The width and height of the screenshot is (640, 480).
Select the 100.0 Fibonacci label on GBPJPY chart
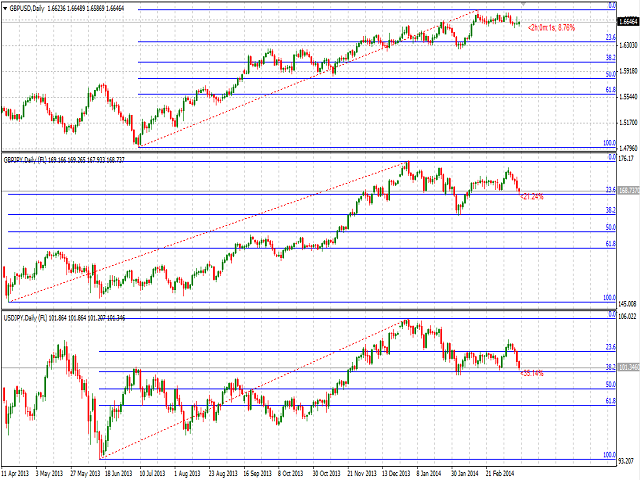(x=610, y=298)
